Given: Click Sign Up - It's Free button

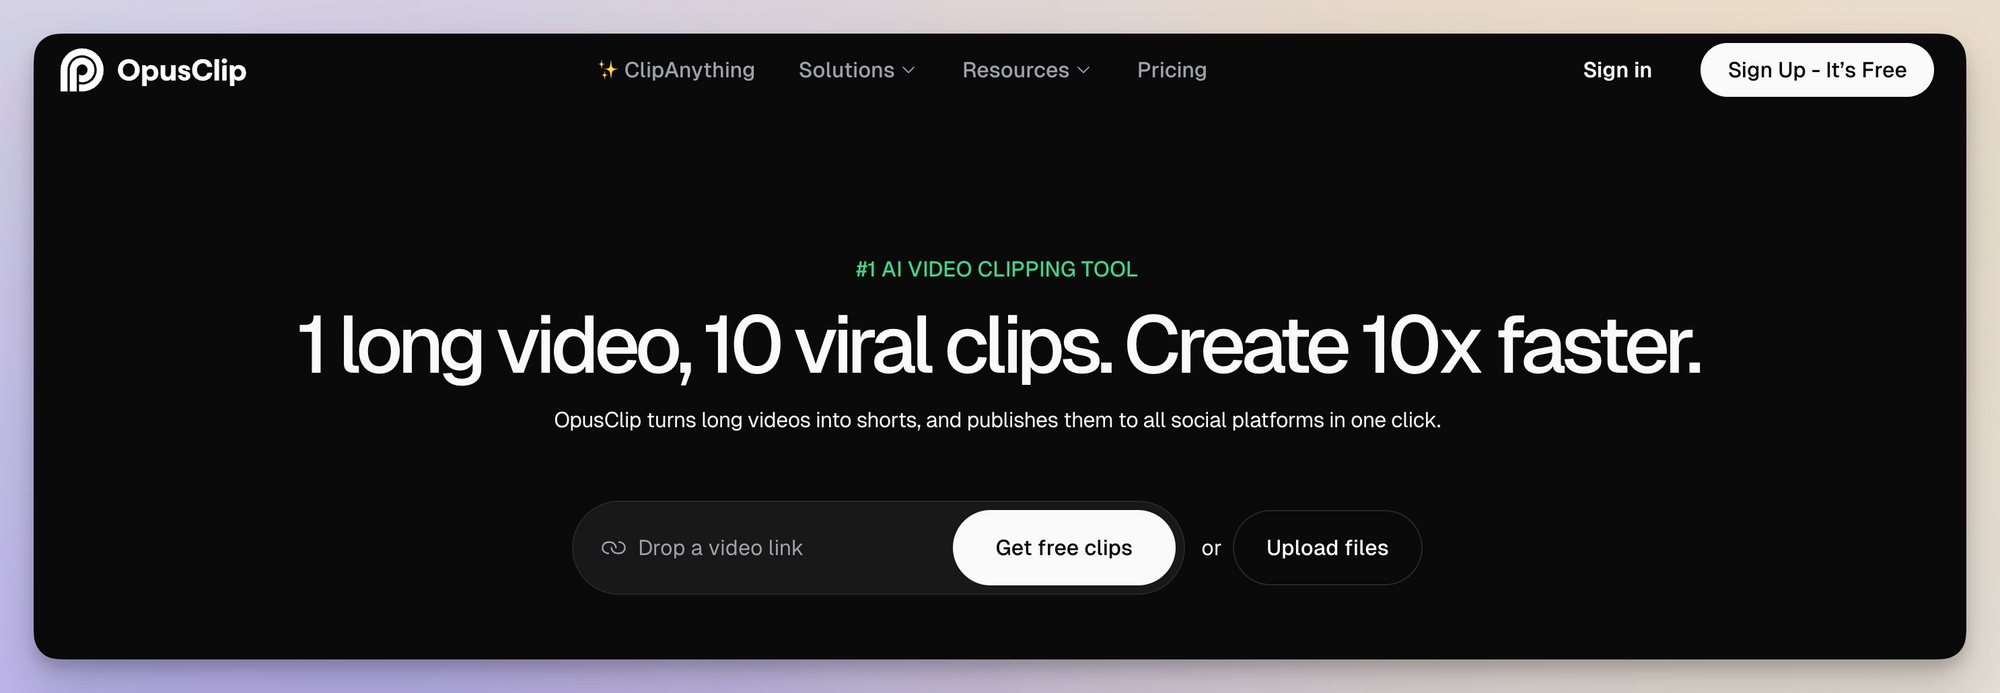Looking at the screenshot, I should 1817,70.
